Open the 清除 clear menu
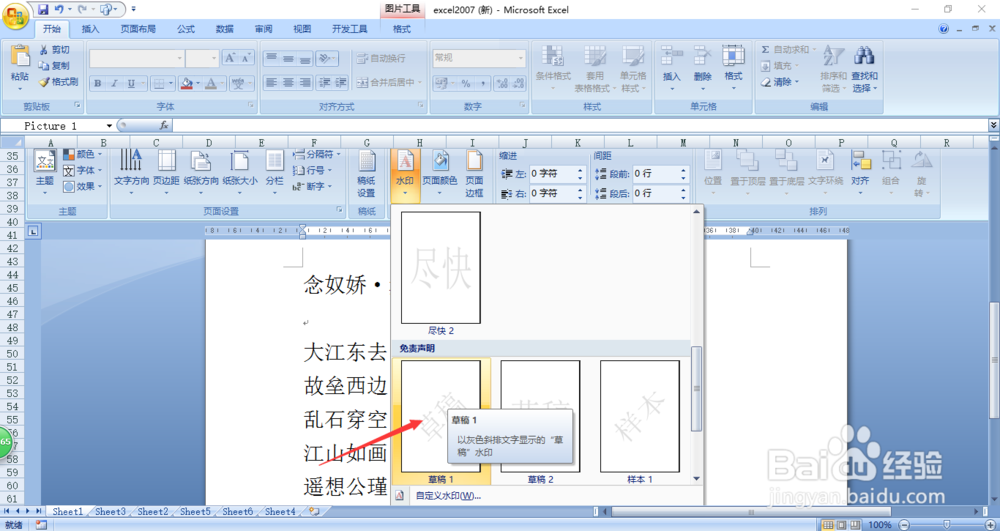 [x=780, y=82]
